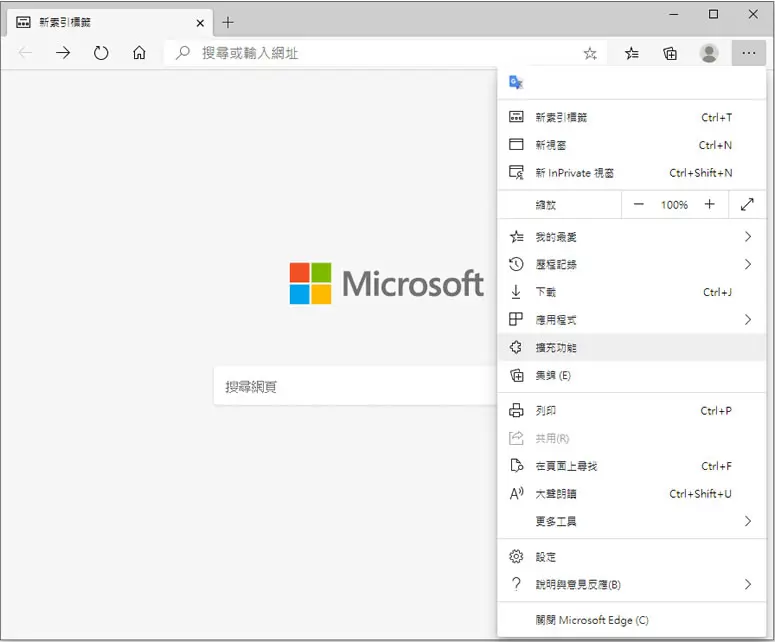Expand the 更多工具 submenu arrow
The width and height of the screenshot is (775, 642).
[x=748, y=521]
